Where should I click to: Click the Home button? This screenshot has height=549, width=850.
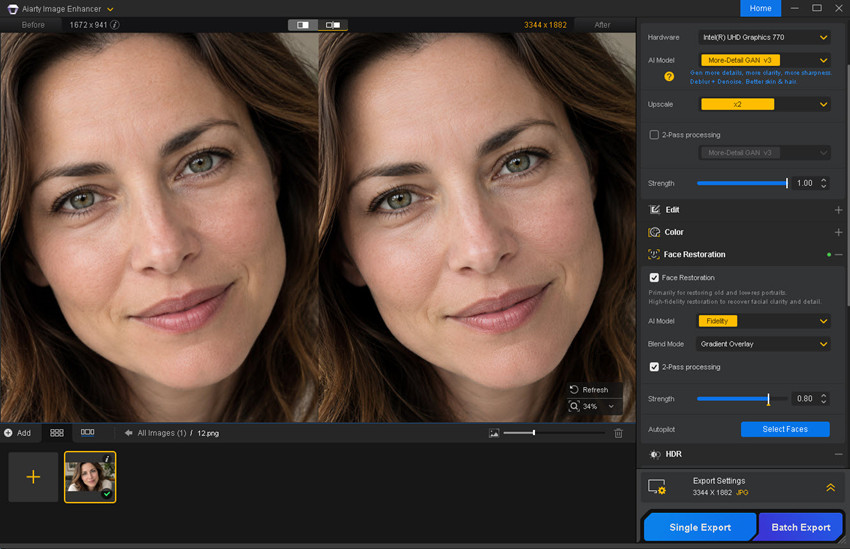pos(760,8)
